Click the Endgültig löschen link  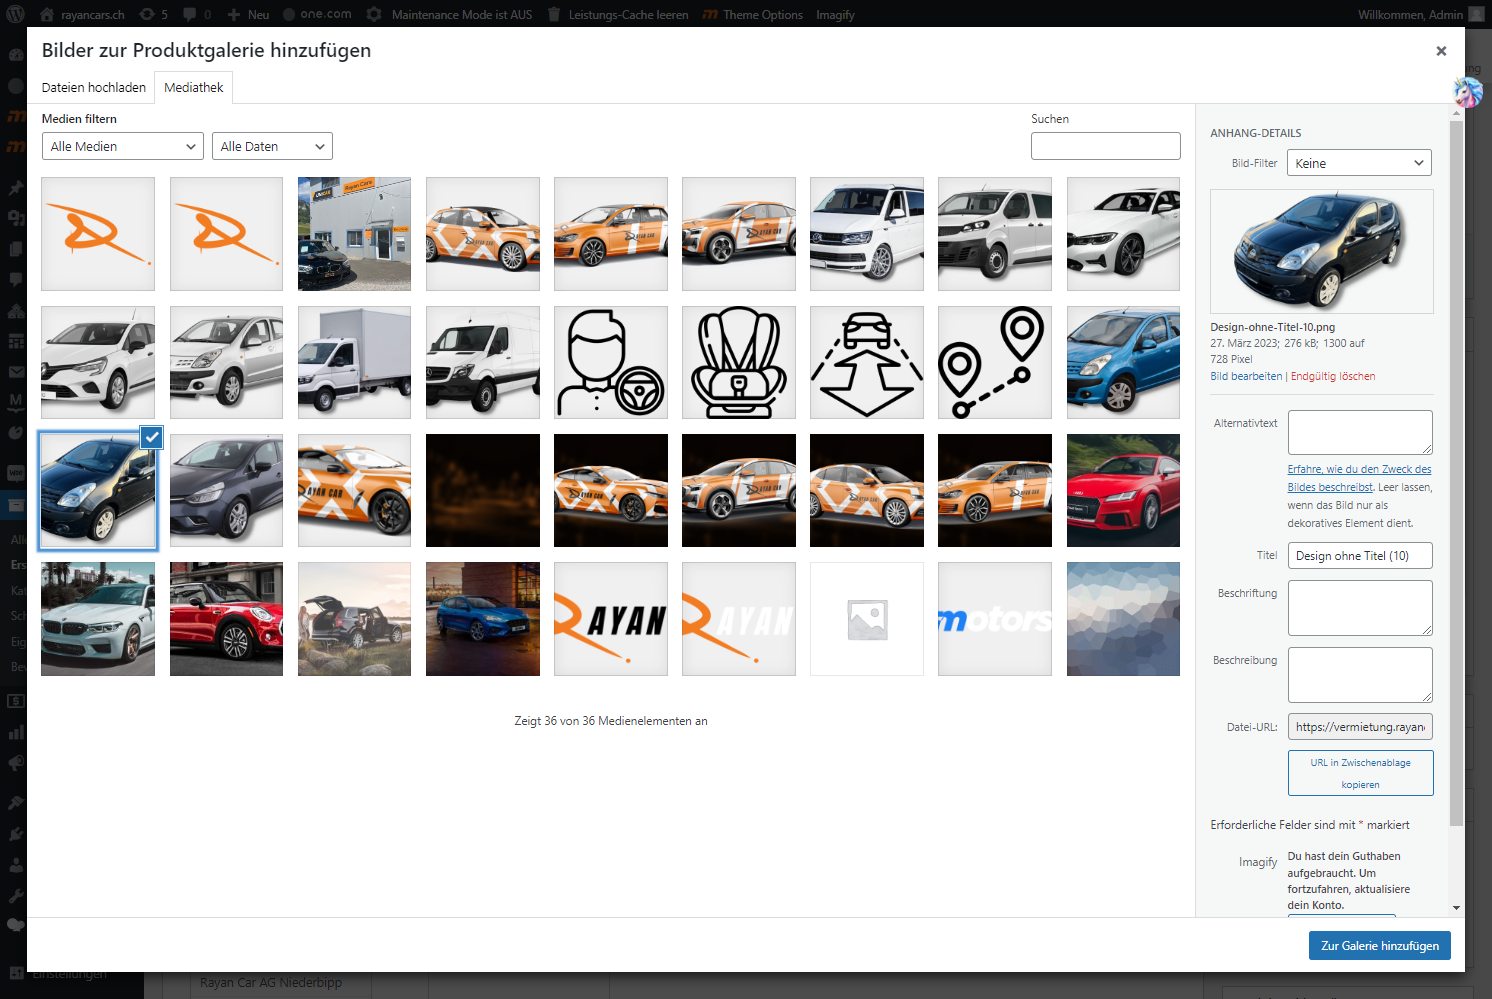tap(1333, 376)
